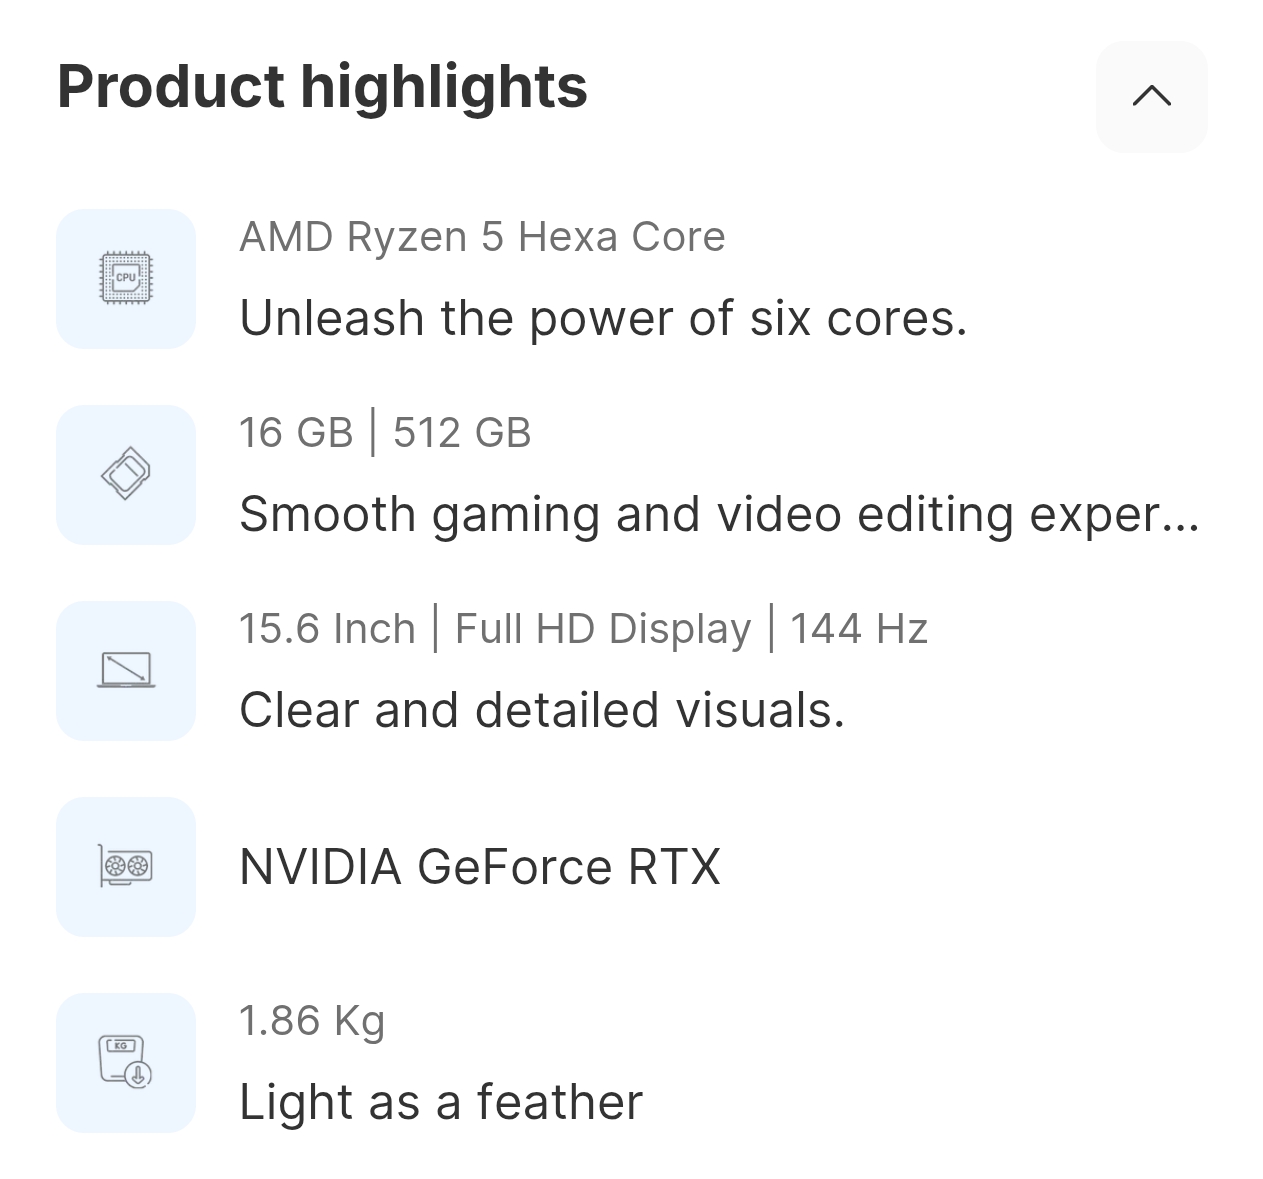Click the 144 Hz refresh rate label
Viewport: 1263px width, 1179px height.
pyautogui.click(x=859, y=629)
